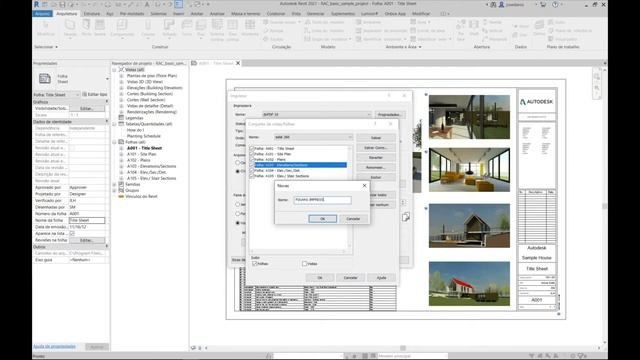Click Editar tipo in Properties panel
640x360 pixels.
pos(95,95)
